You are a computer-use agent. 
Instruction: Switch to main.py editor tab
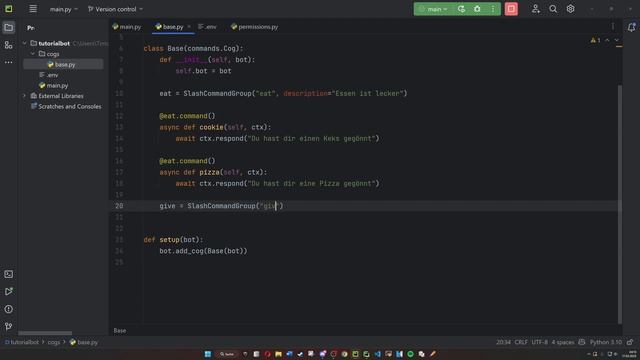tap(127, 27)
